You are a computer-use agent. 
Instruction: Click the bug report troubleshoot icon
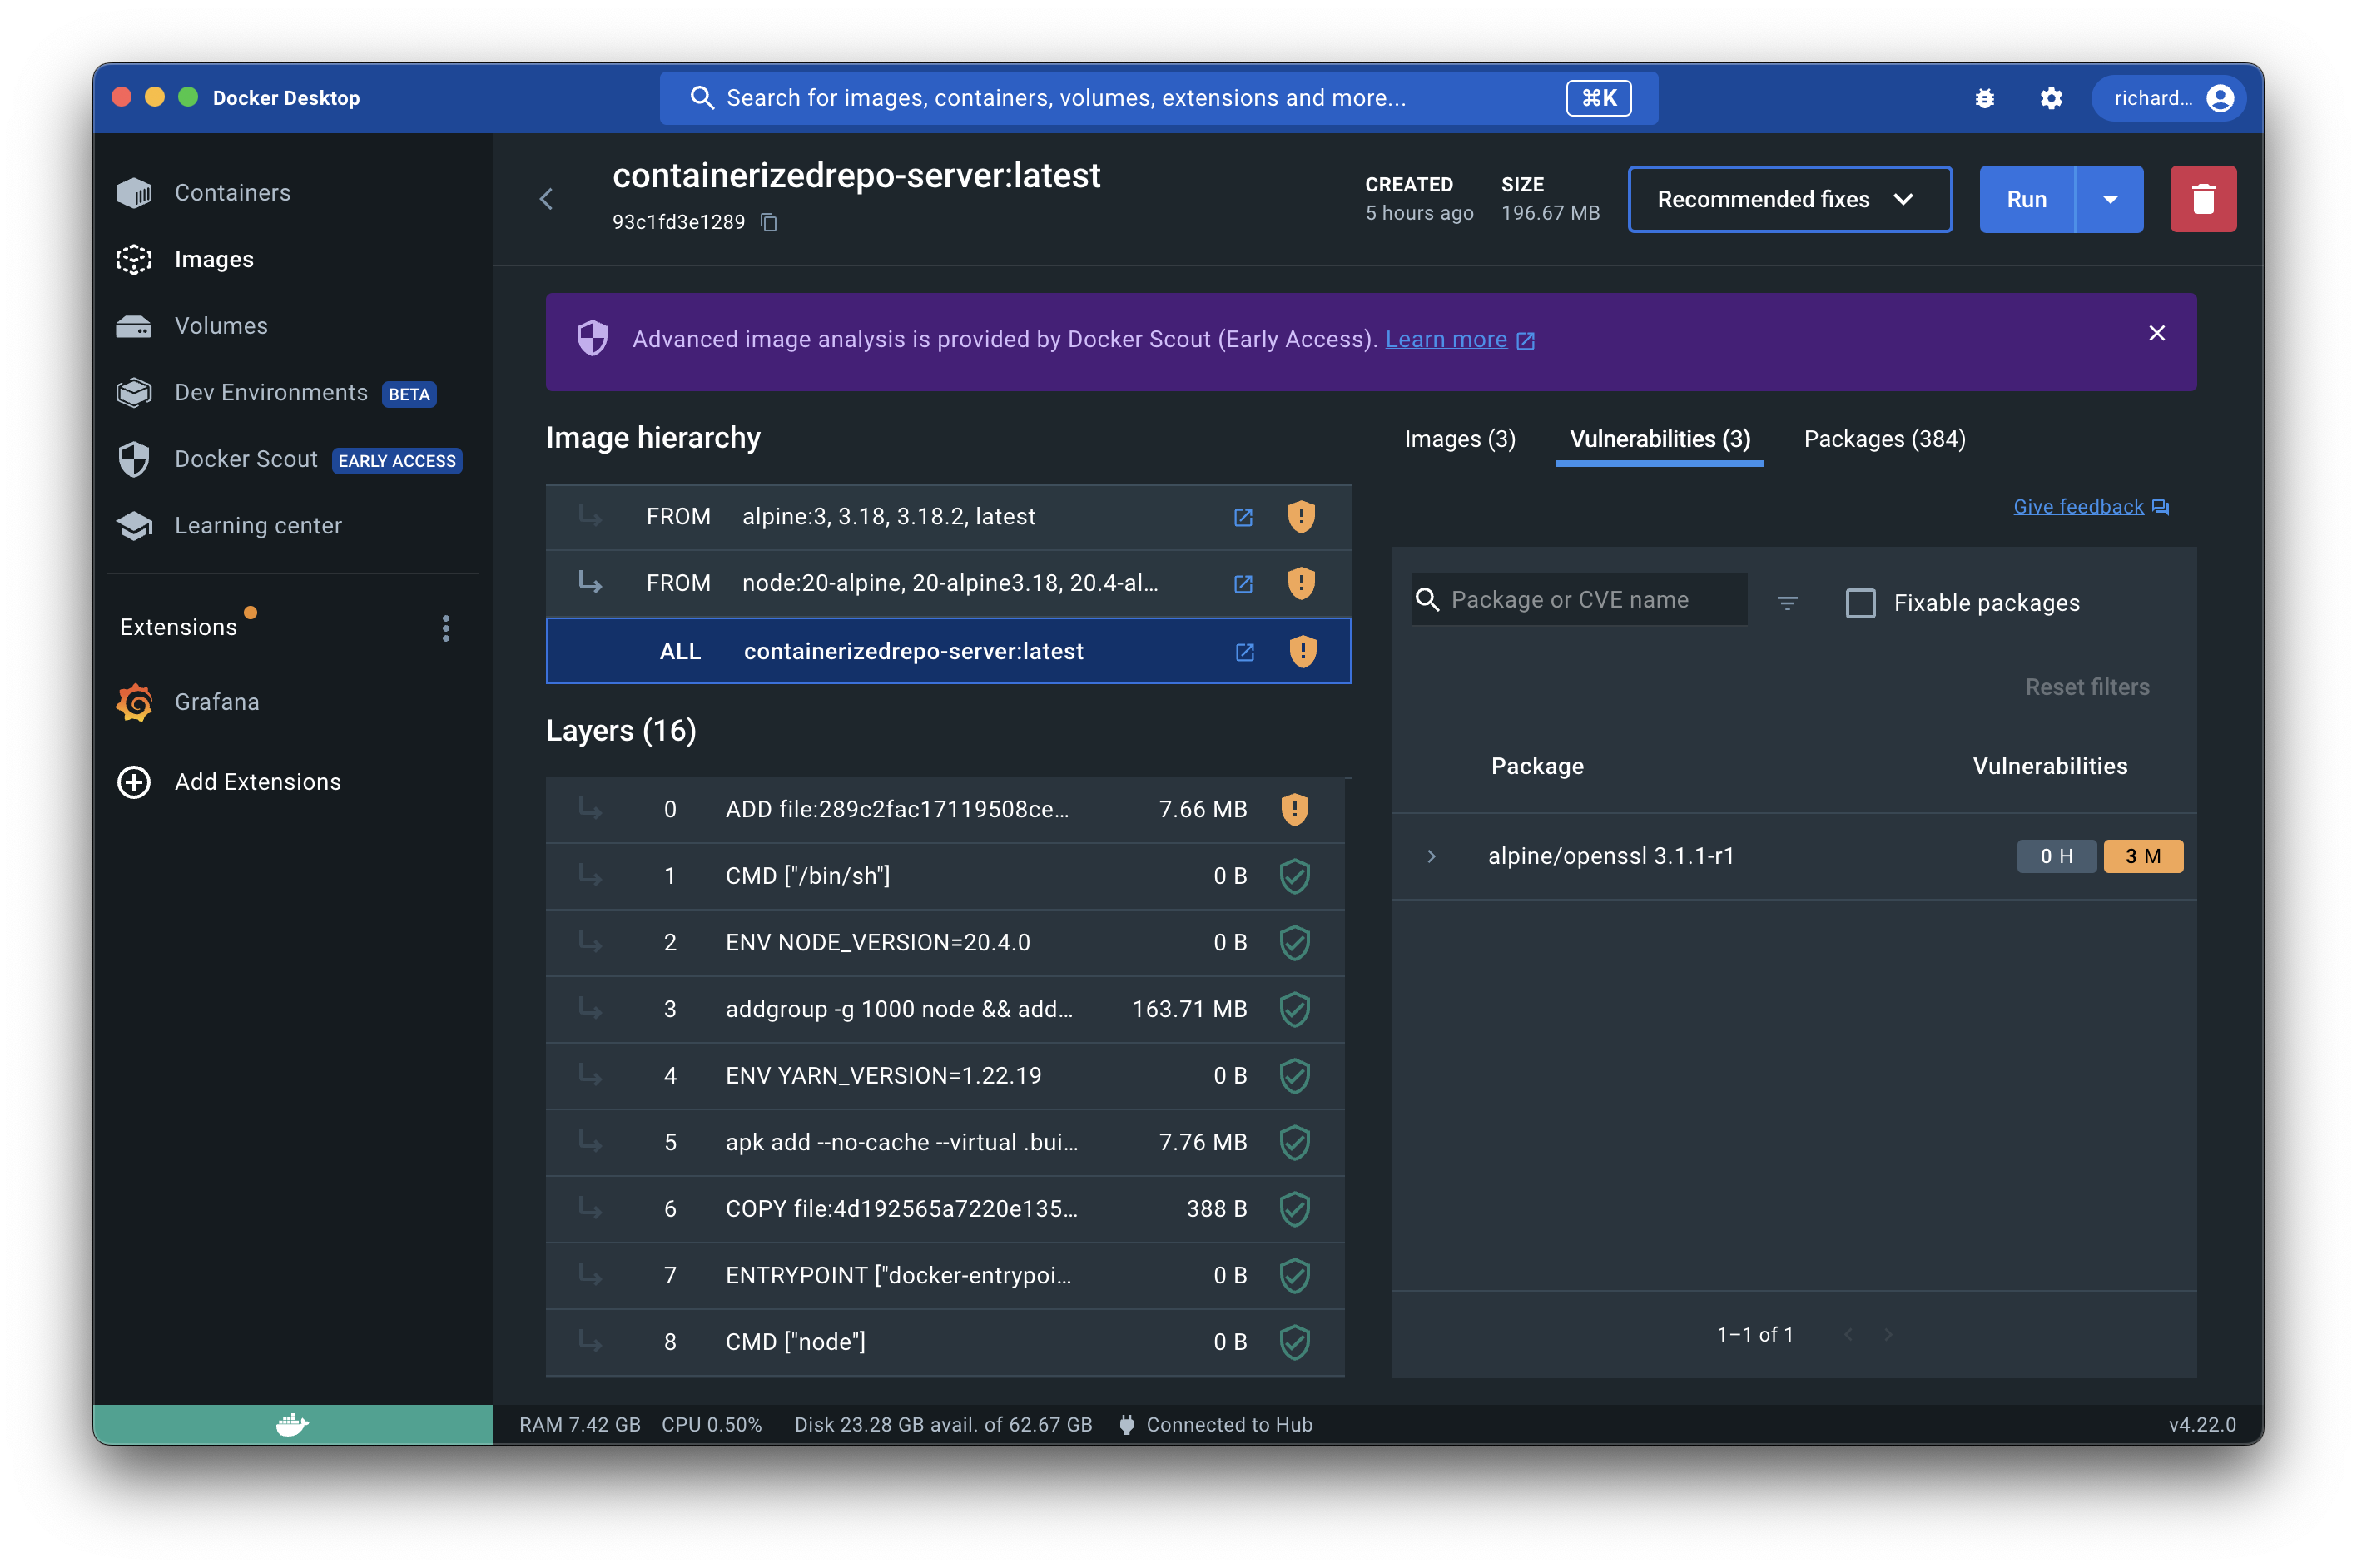[1984, 98]
